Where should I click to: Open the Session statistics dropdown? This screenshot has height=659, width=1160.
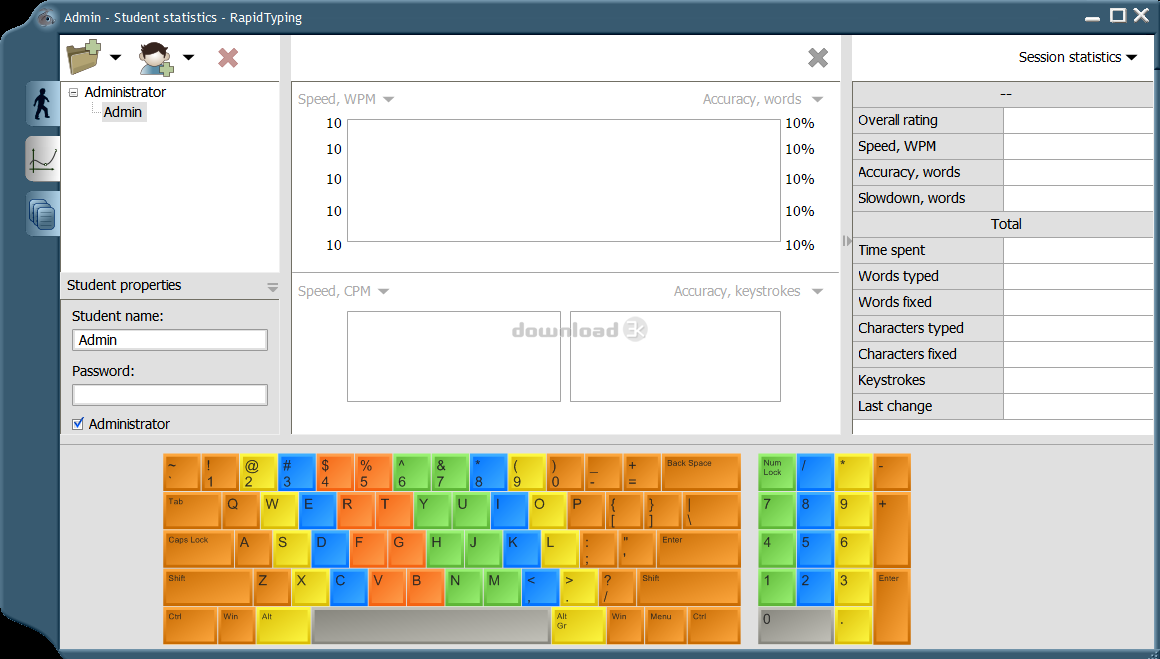click(x=1133, y=57)
